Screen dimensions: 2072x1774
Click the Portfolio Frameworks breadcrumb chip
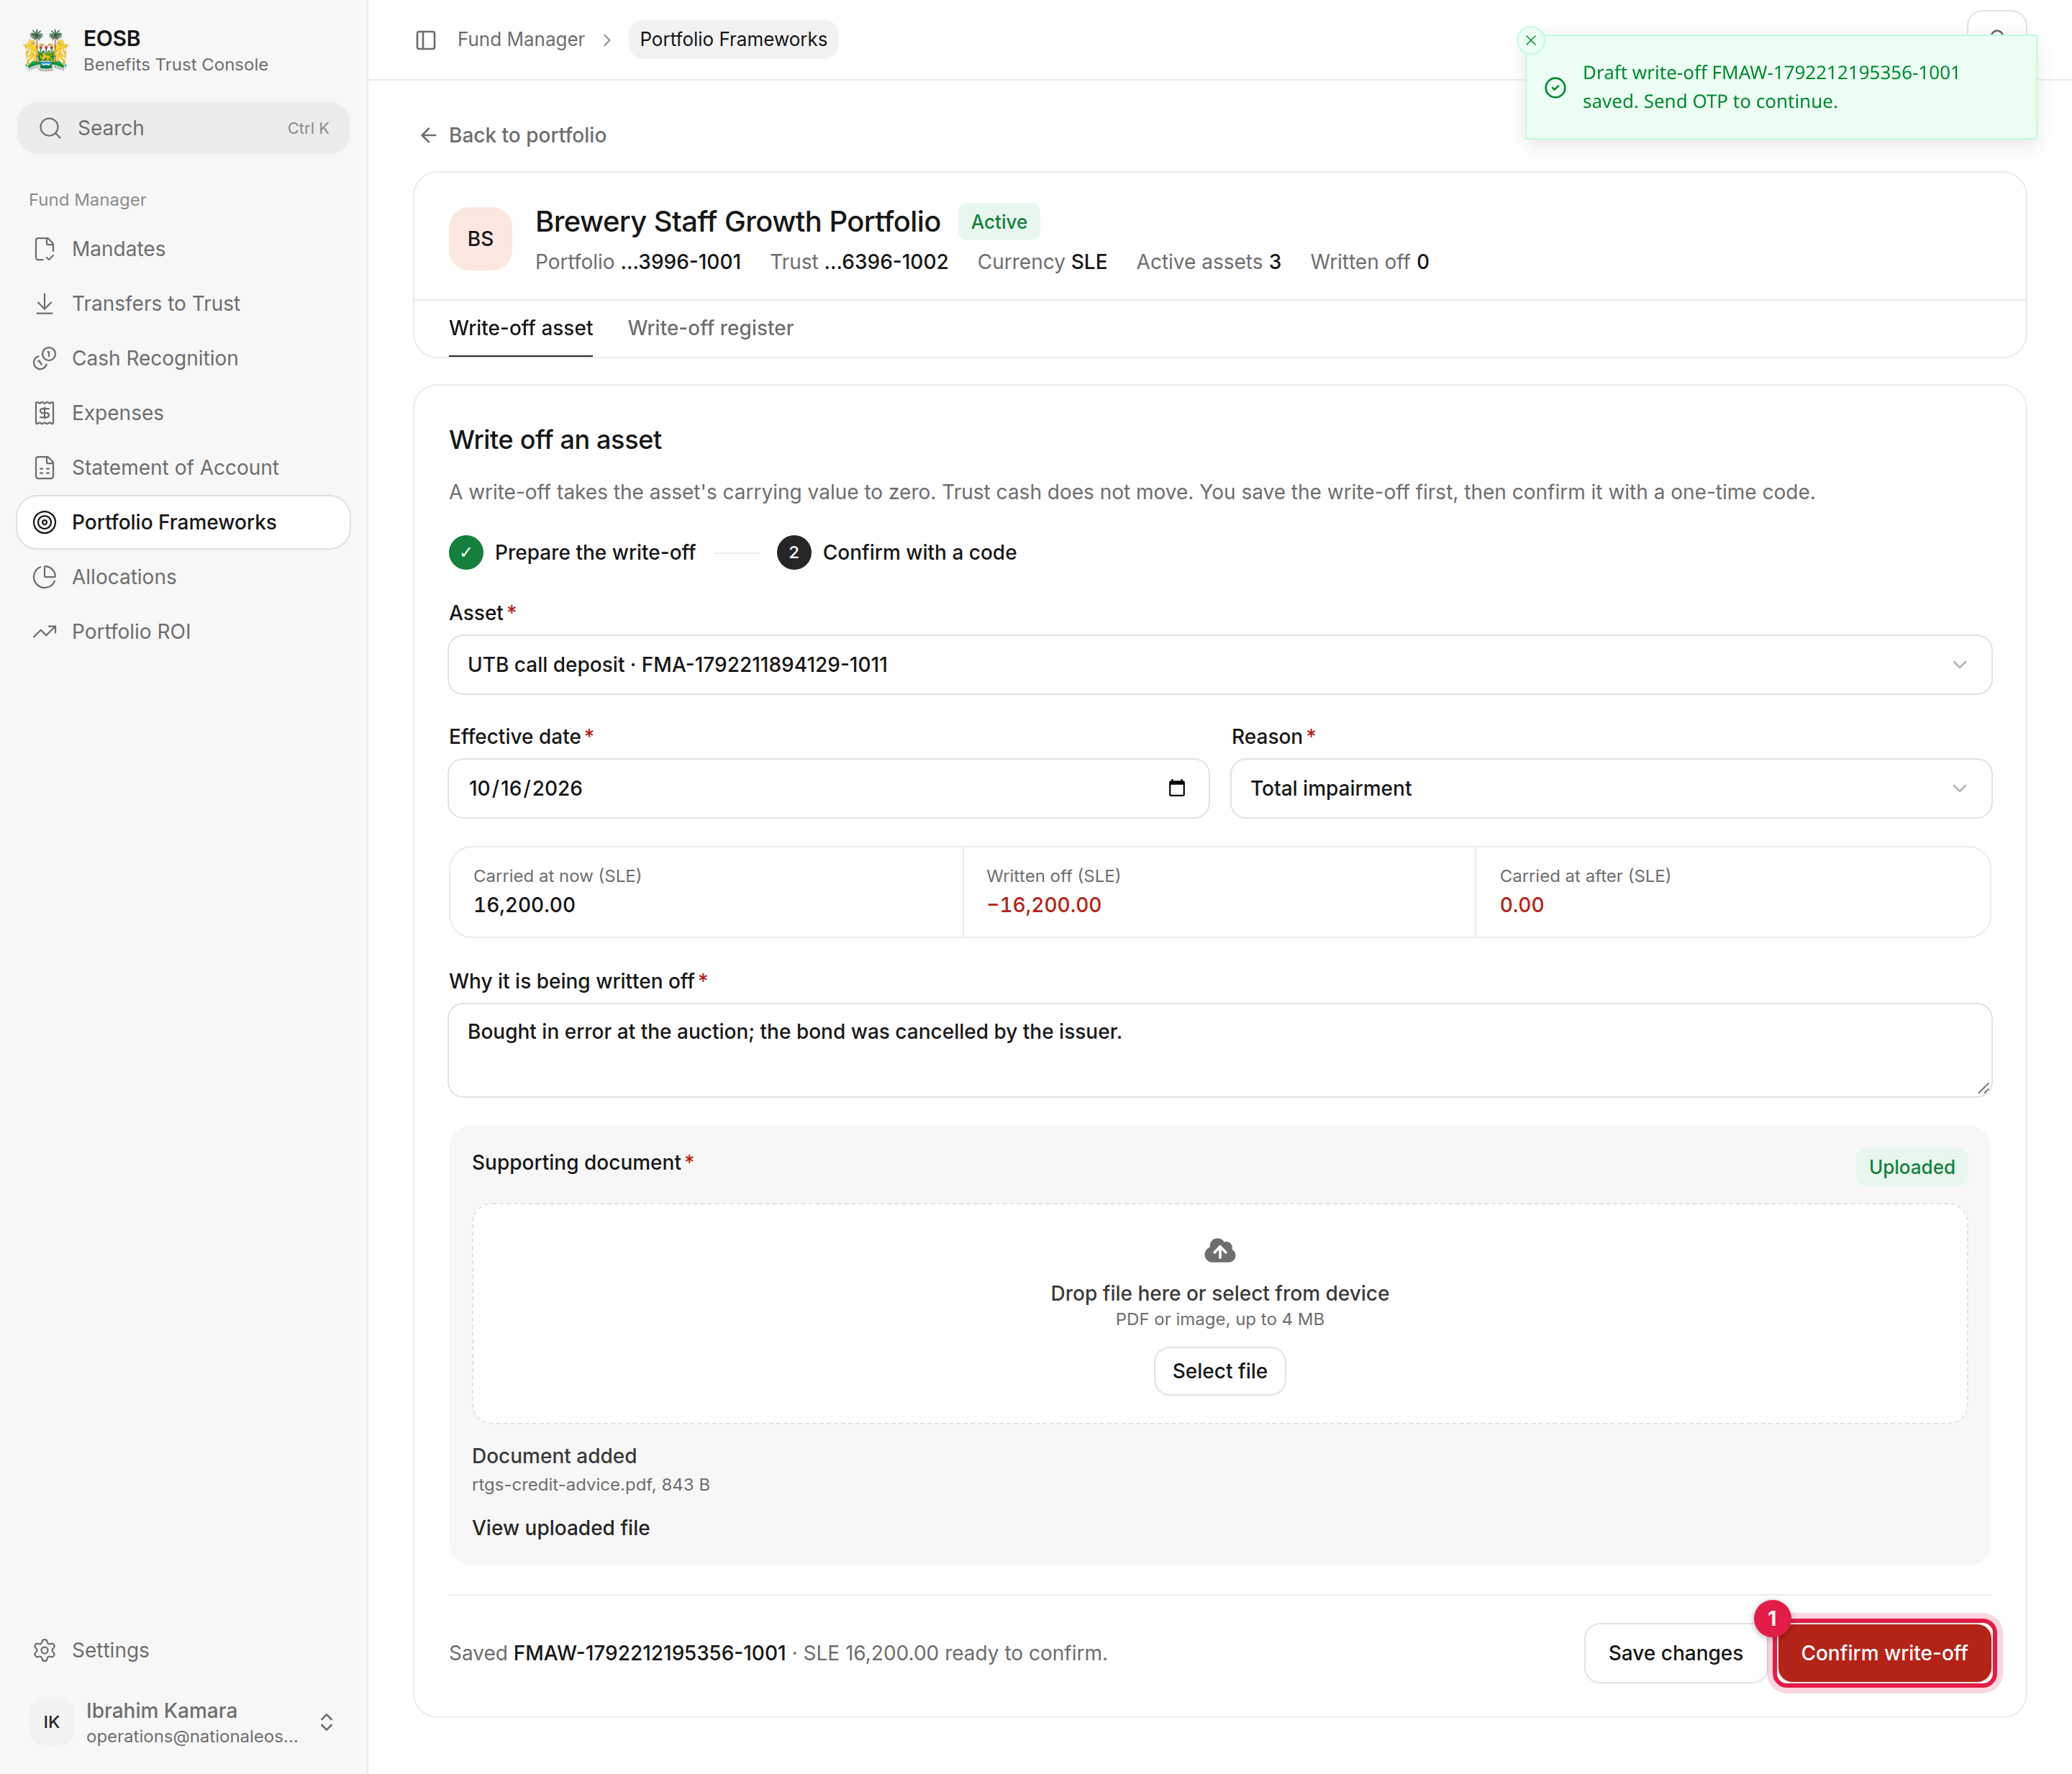[x=733, y=39]
